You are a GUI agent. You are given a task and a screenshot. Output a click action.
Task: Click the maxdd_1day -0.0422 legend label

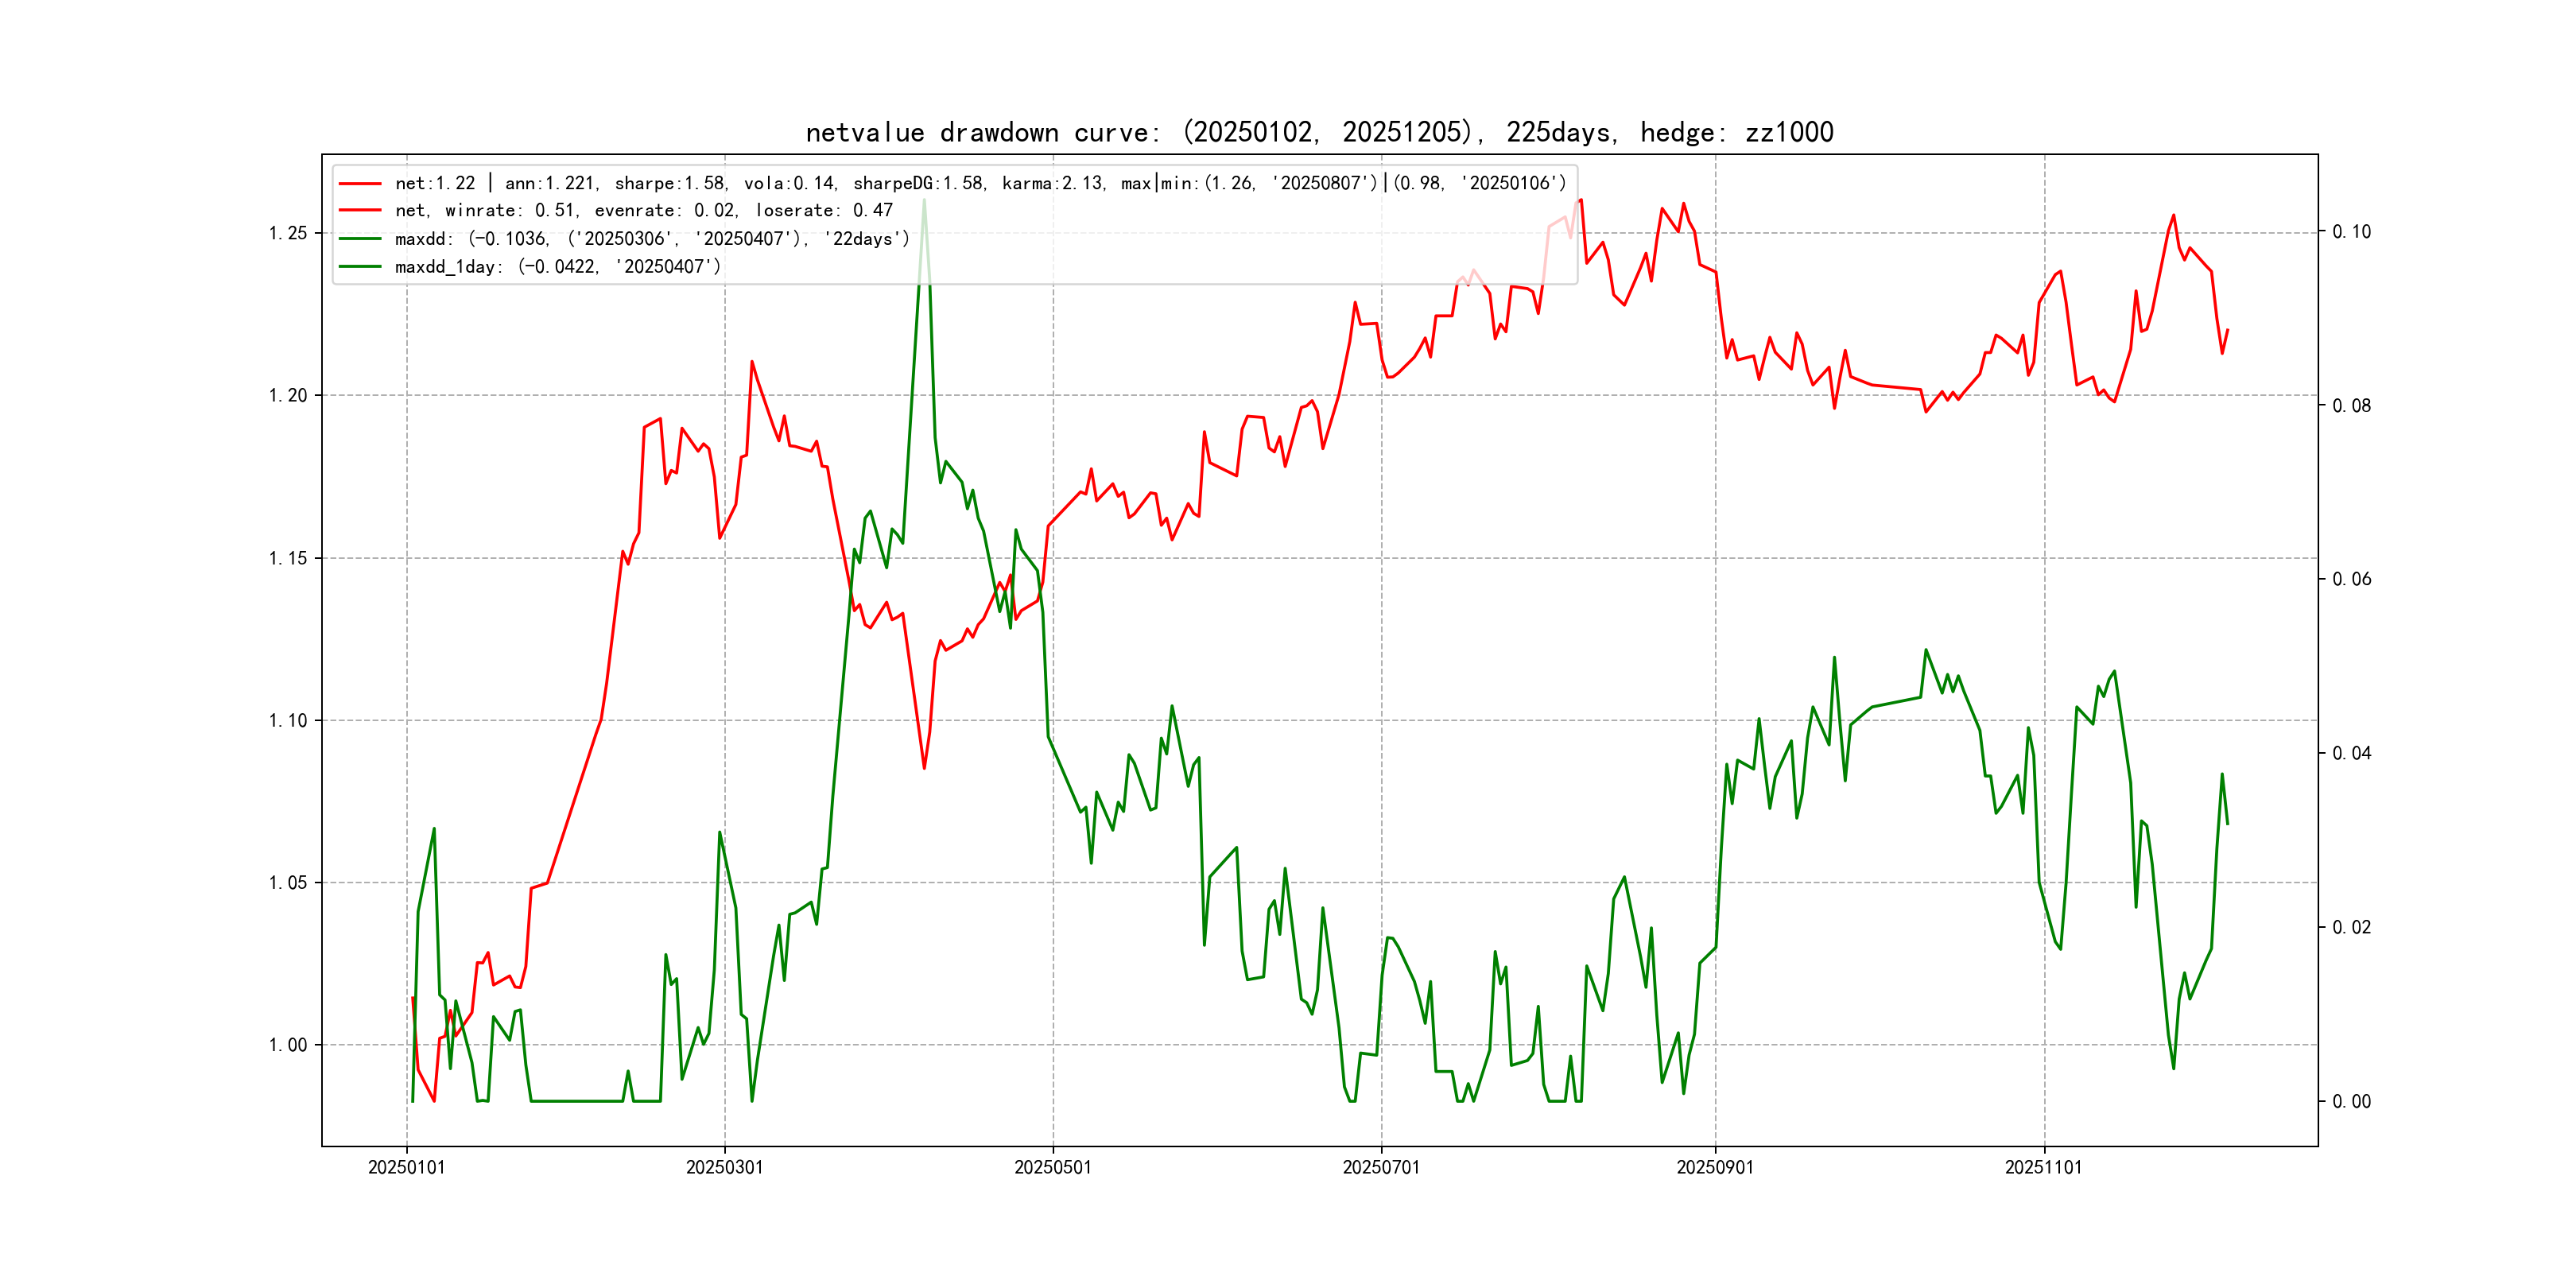(557, 267)
